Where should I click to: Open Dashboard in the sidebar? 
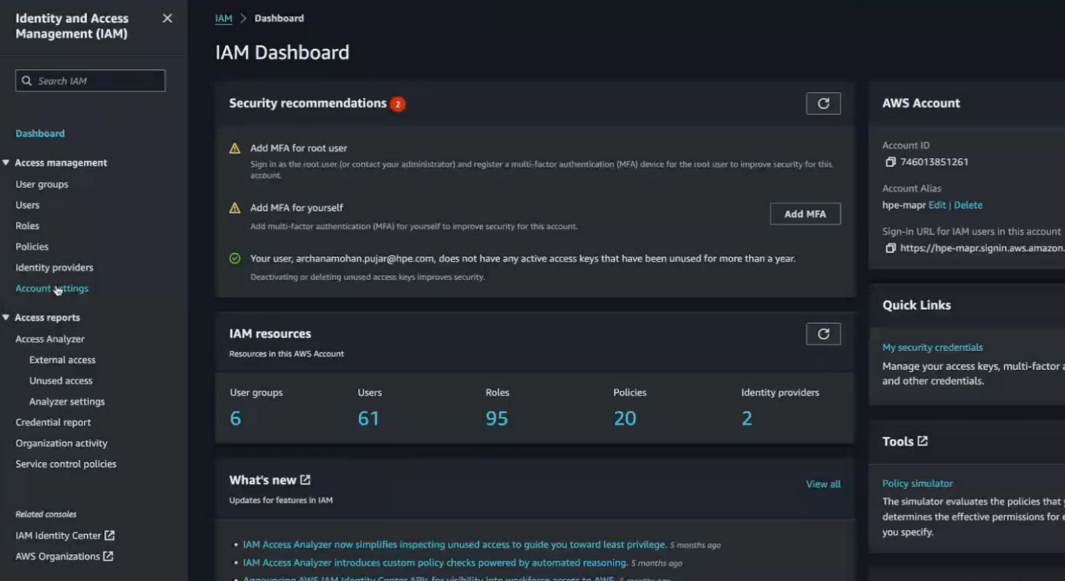(40, 133)
